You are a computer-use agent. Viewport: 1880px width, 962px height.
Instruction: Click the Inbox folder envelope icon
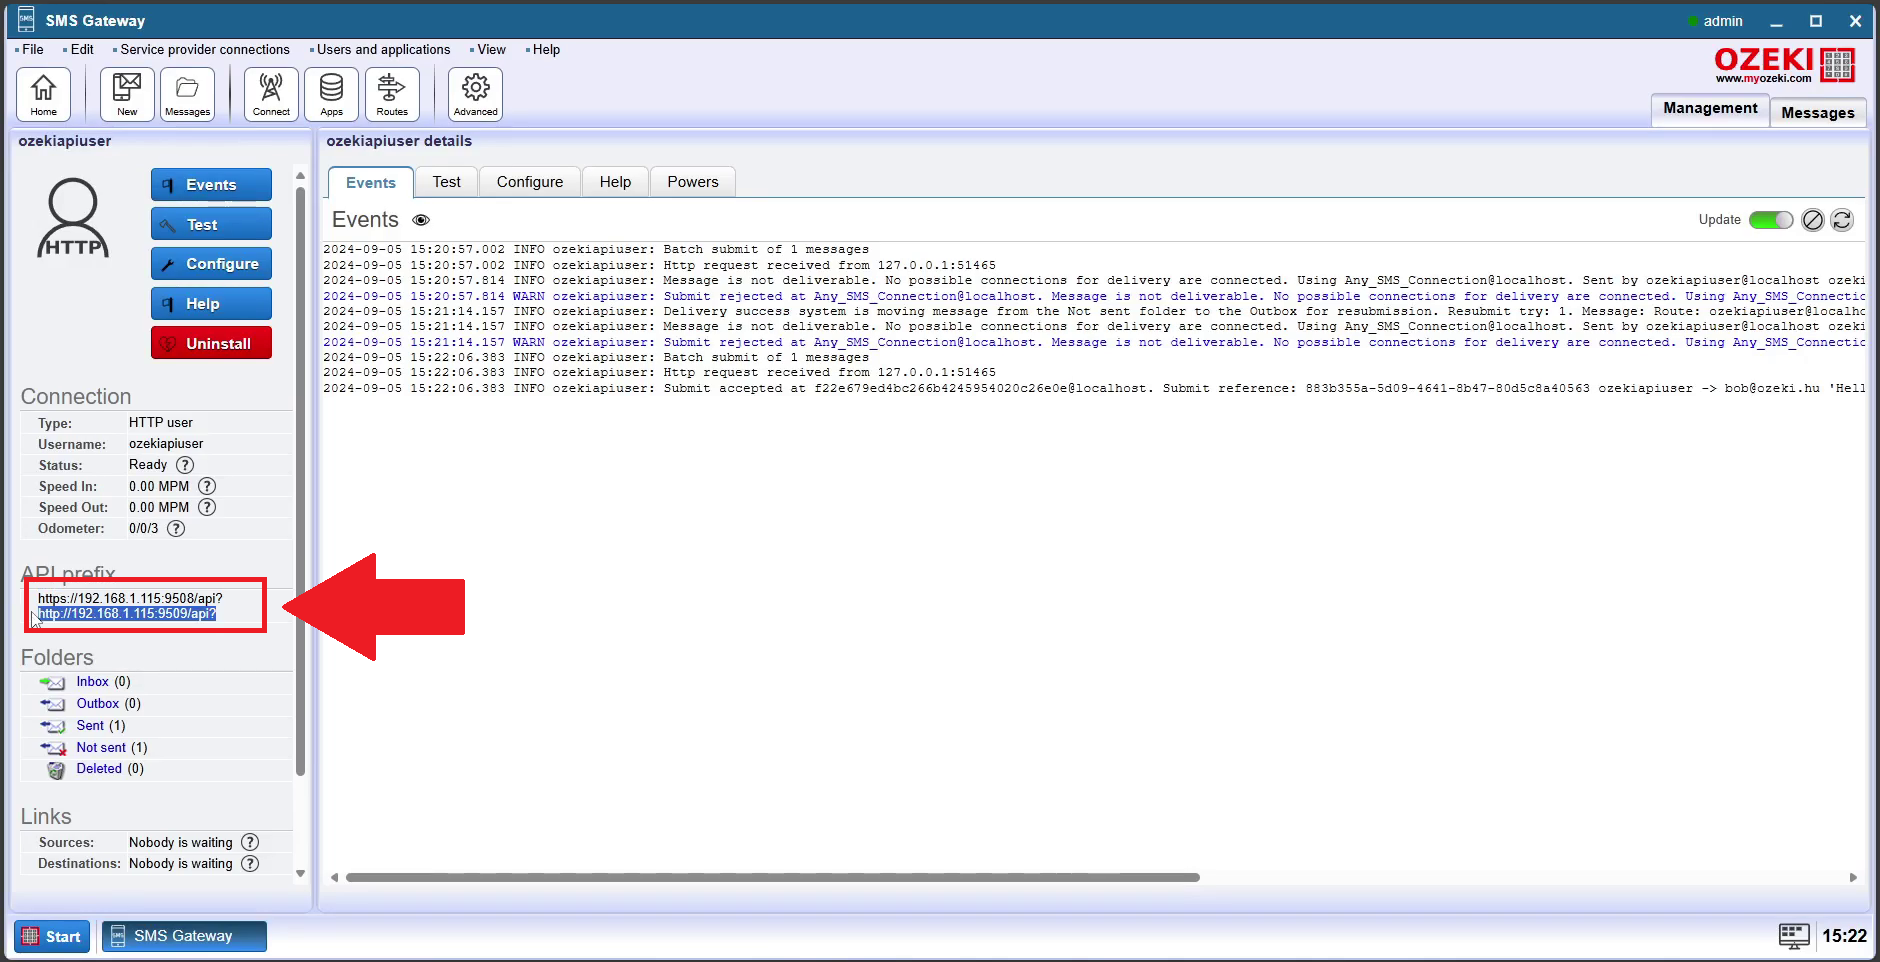(x=53, y=682)
